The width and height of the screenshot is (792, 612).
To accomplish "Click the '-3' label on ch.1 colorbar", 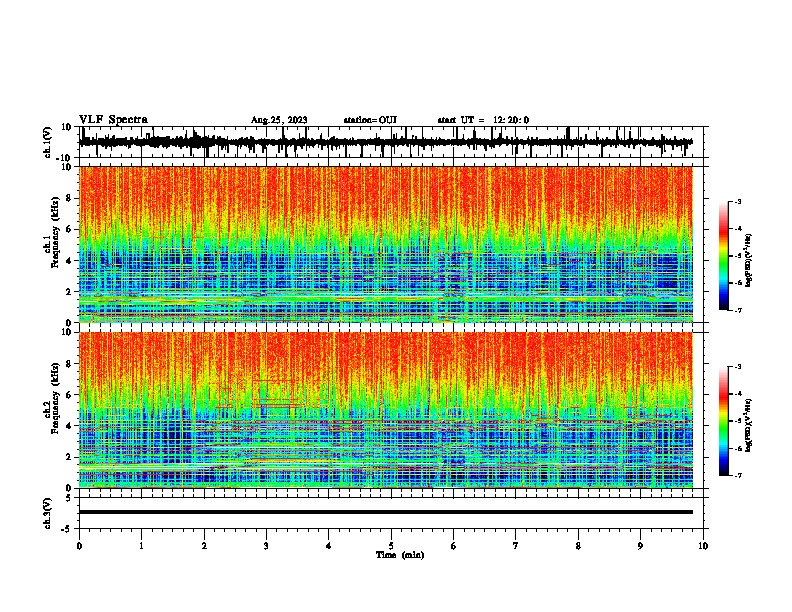I will click(738, 201).
